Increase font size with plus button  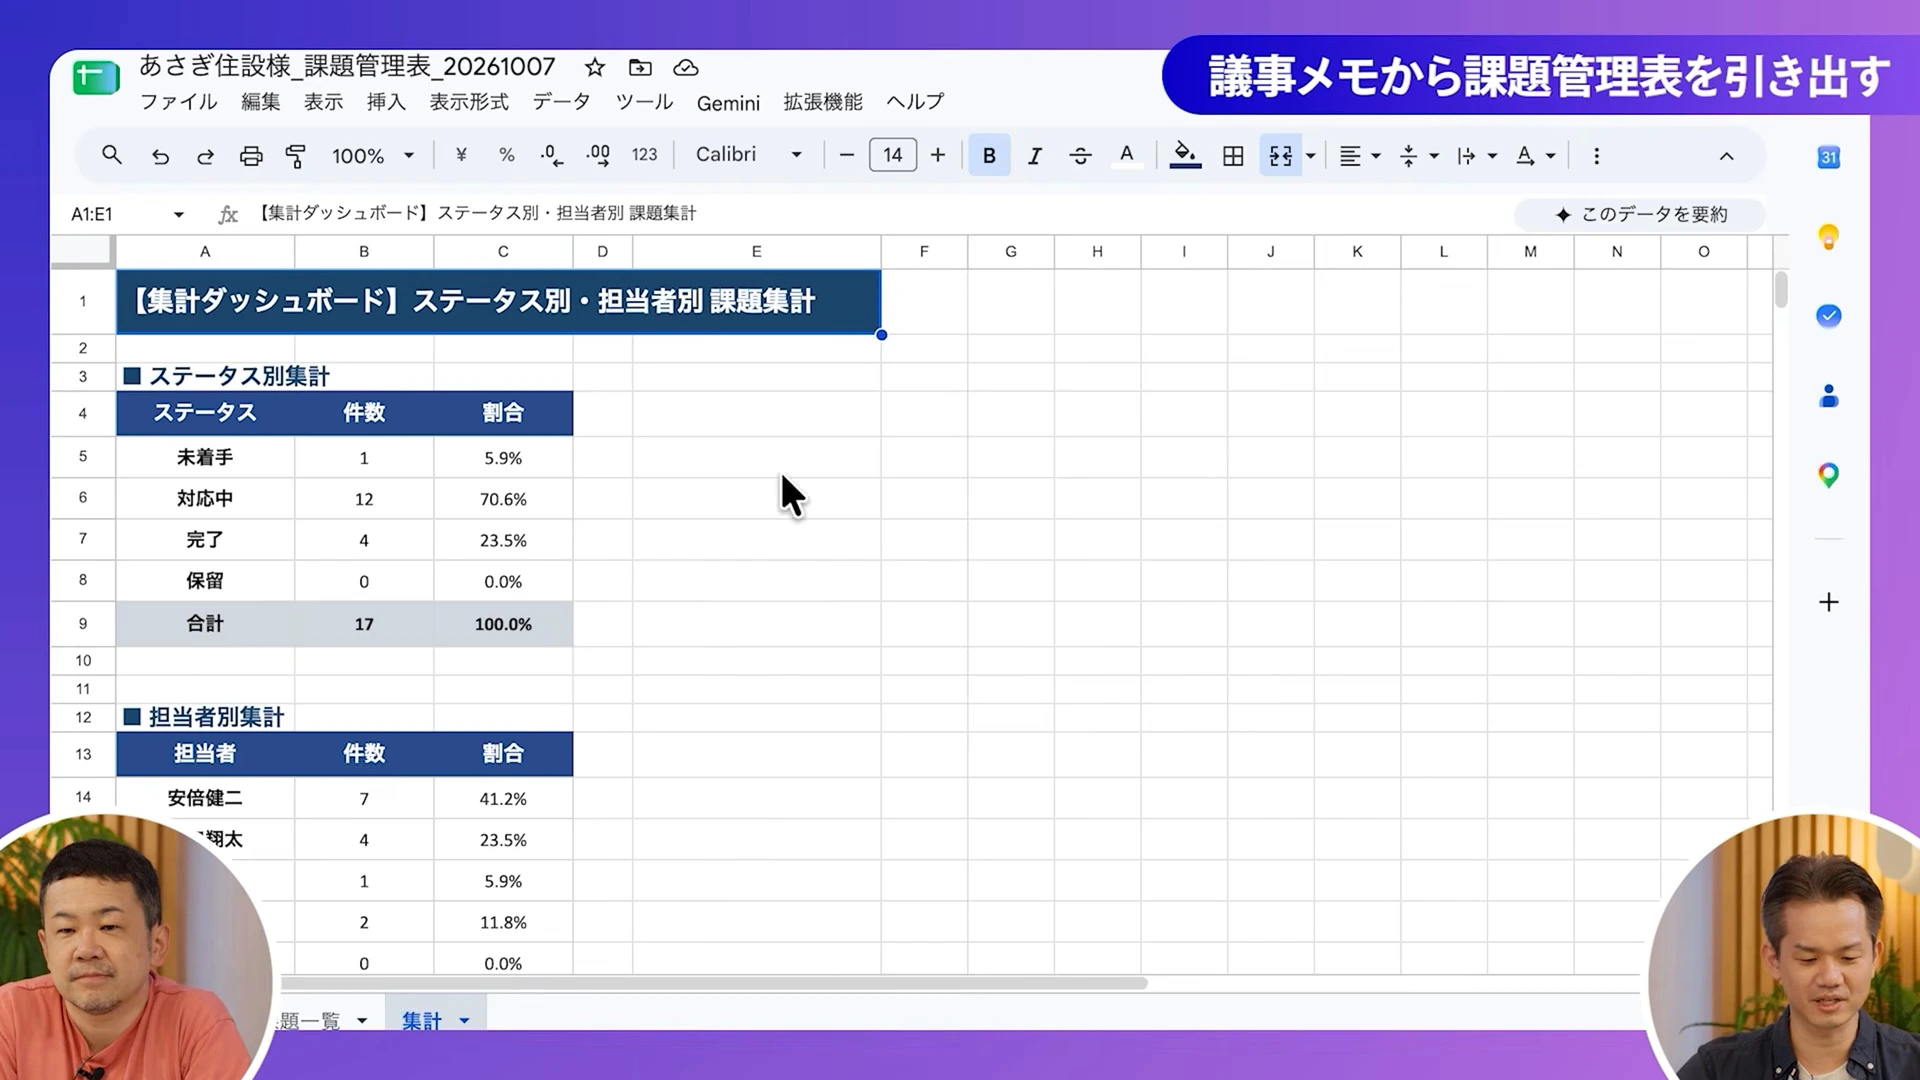(938, 155)
